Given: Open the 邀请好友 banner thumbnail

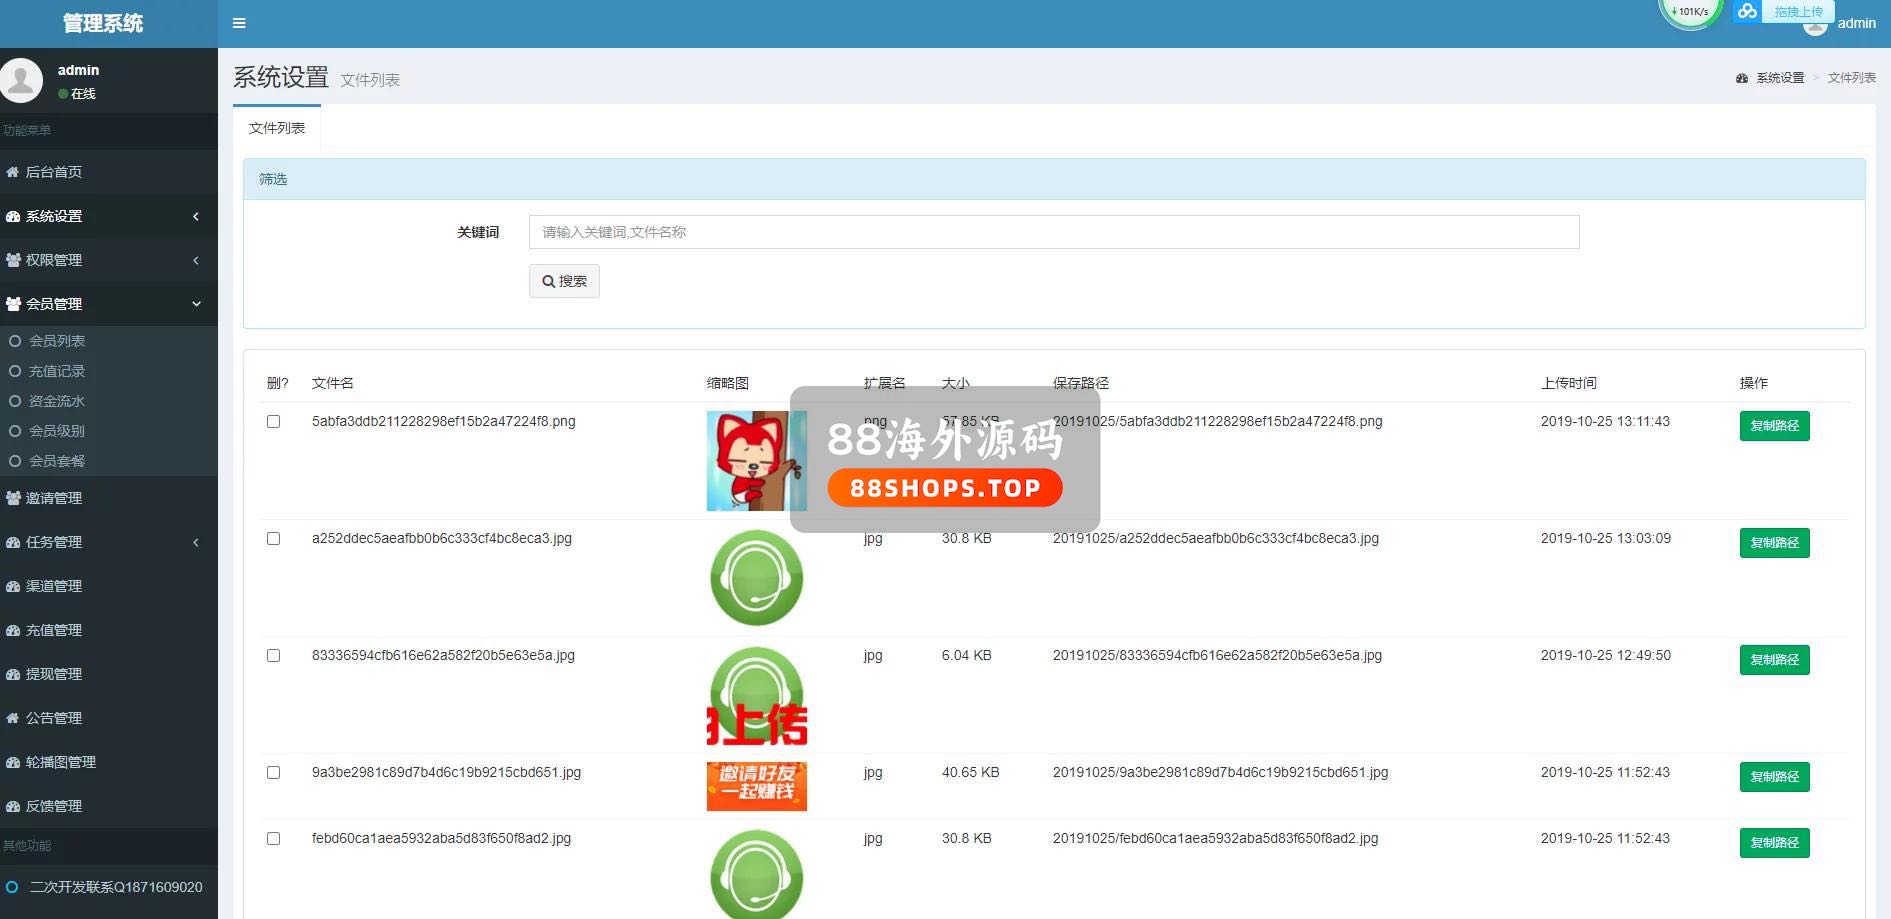Looking at the screenshot, I should click(x=756, y=786).
